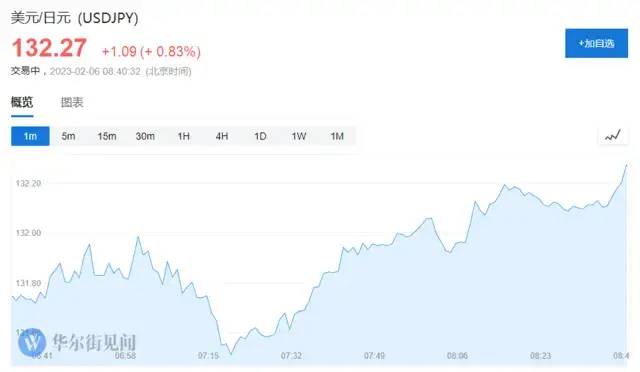The width and height of the screenshot is (640, 372).
Task: Select the 1m interval
Action: pyautogui.click(x=30, y=136)
